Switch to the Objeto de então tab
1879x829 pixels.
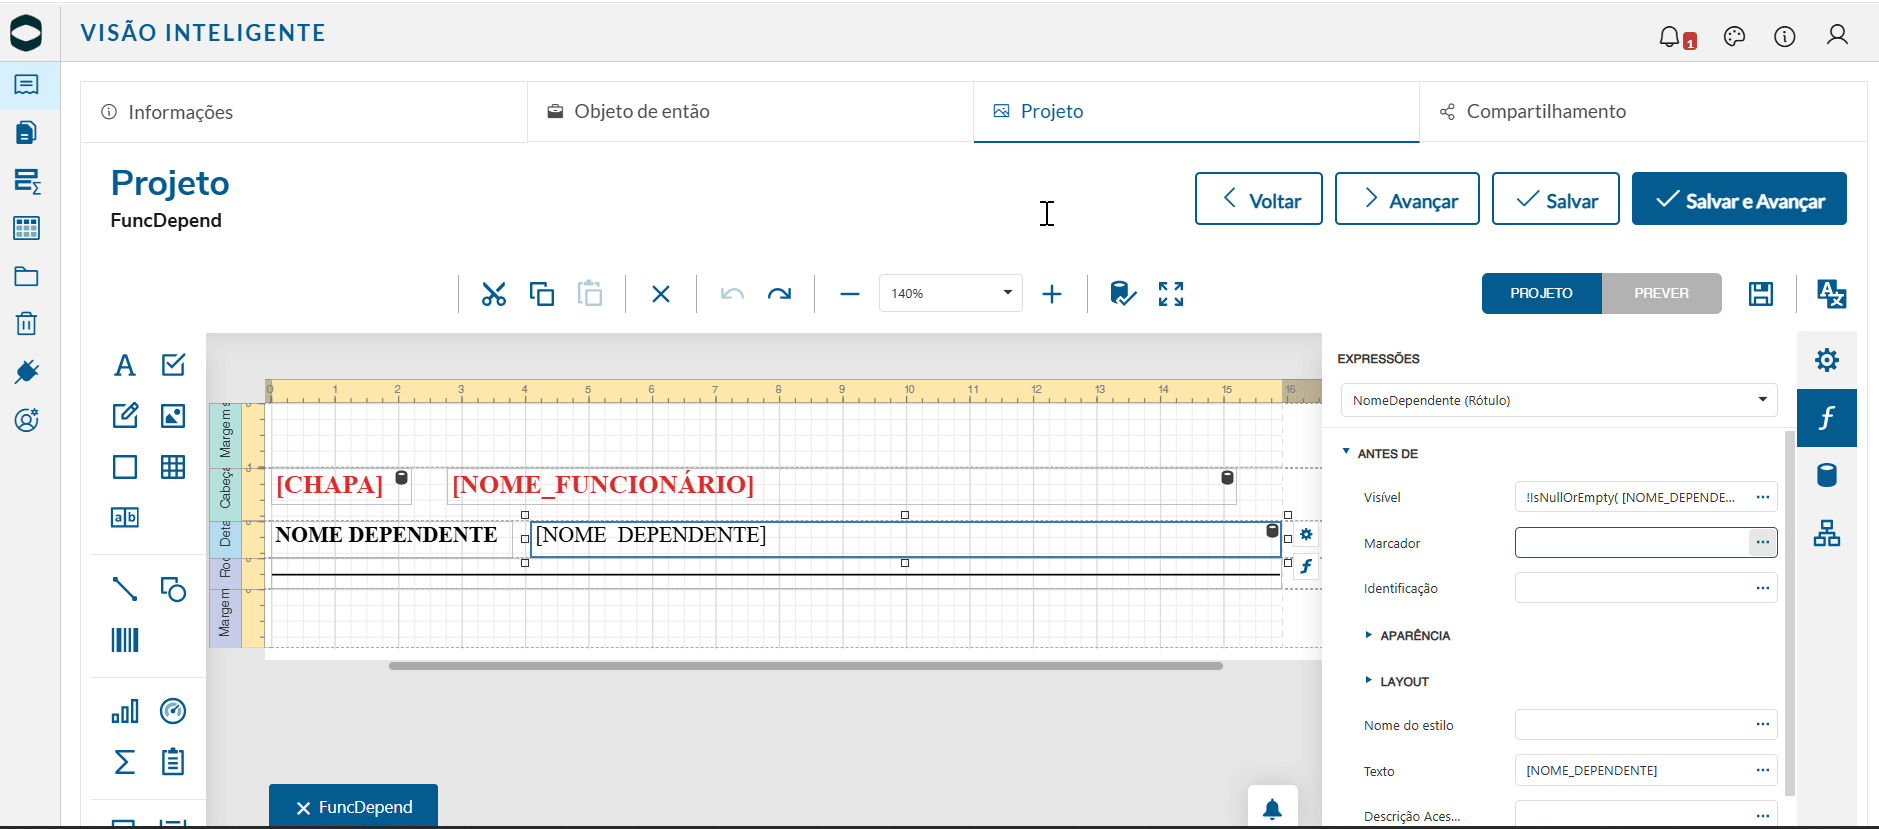[x=750, y=112]
